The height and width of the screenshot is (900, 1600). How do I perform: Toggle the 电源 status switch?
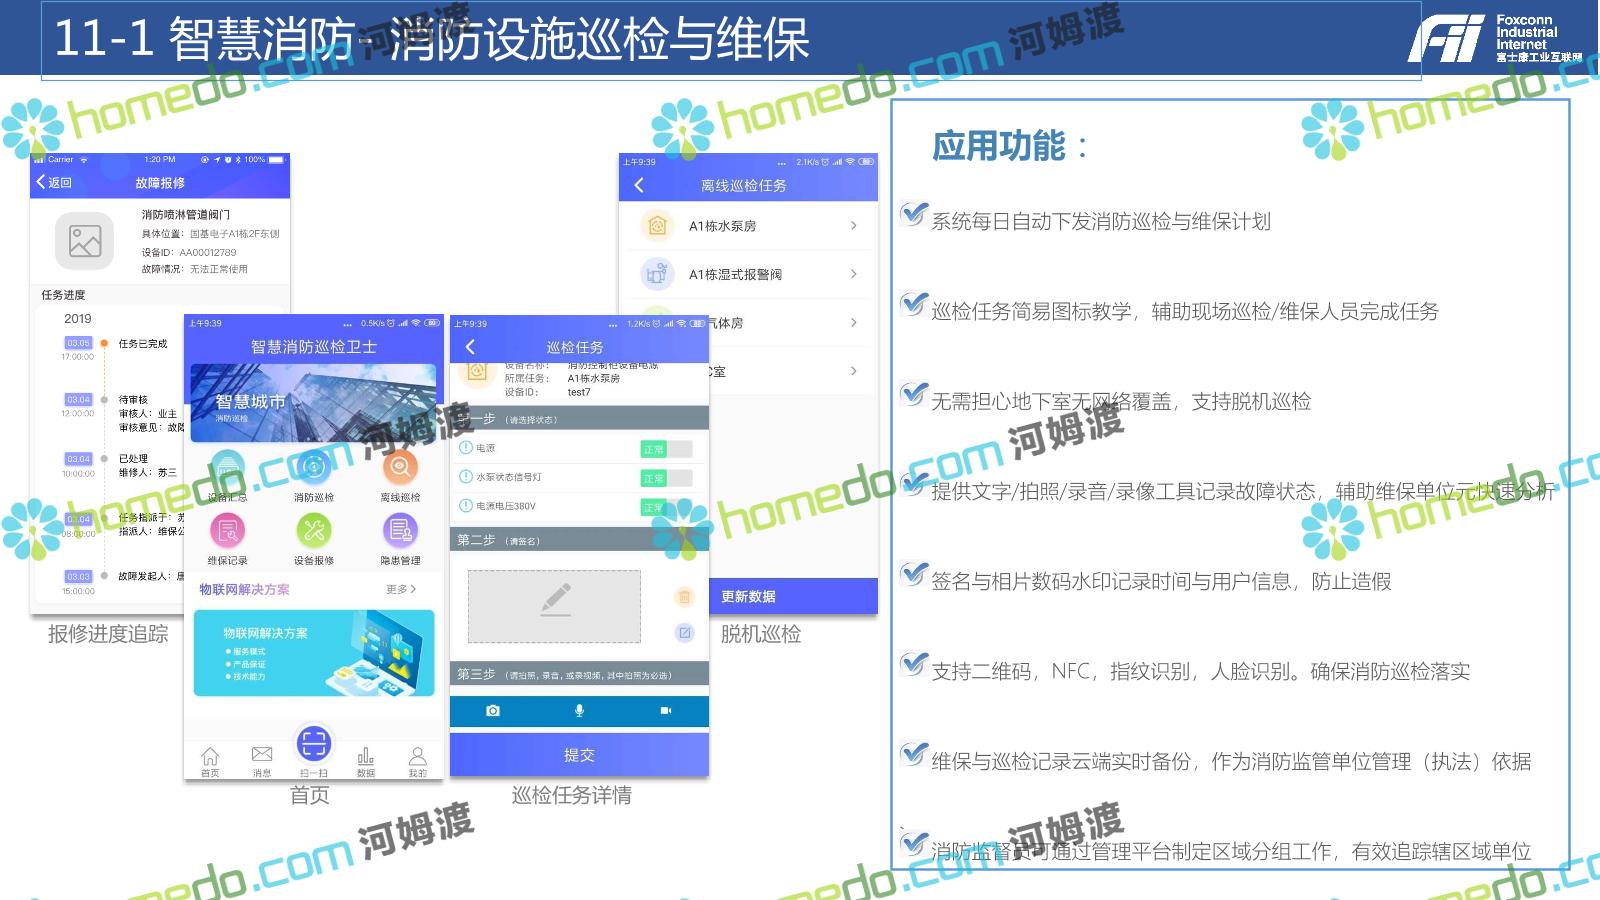point(666,449)
